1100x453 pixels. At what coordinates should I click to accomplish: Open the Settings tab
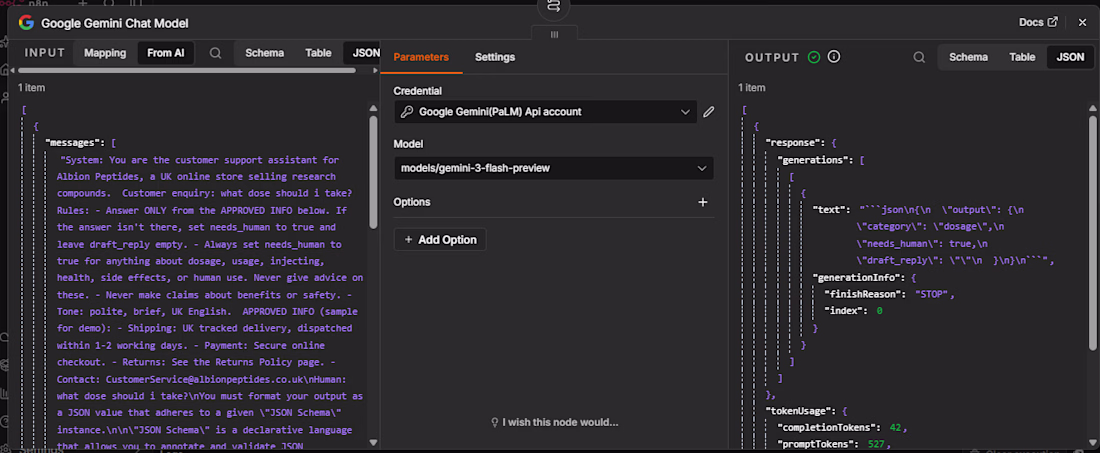click(x=495, y=57)
